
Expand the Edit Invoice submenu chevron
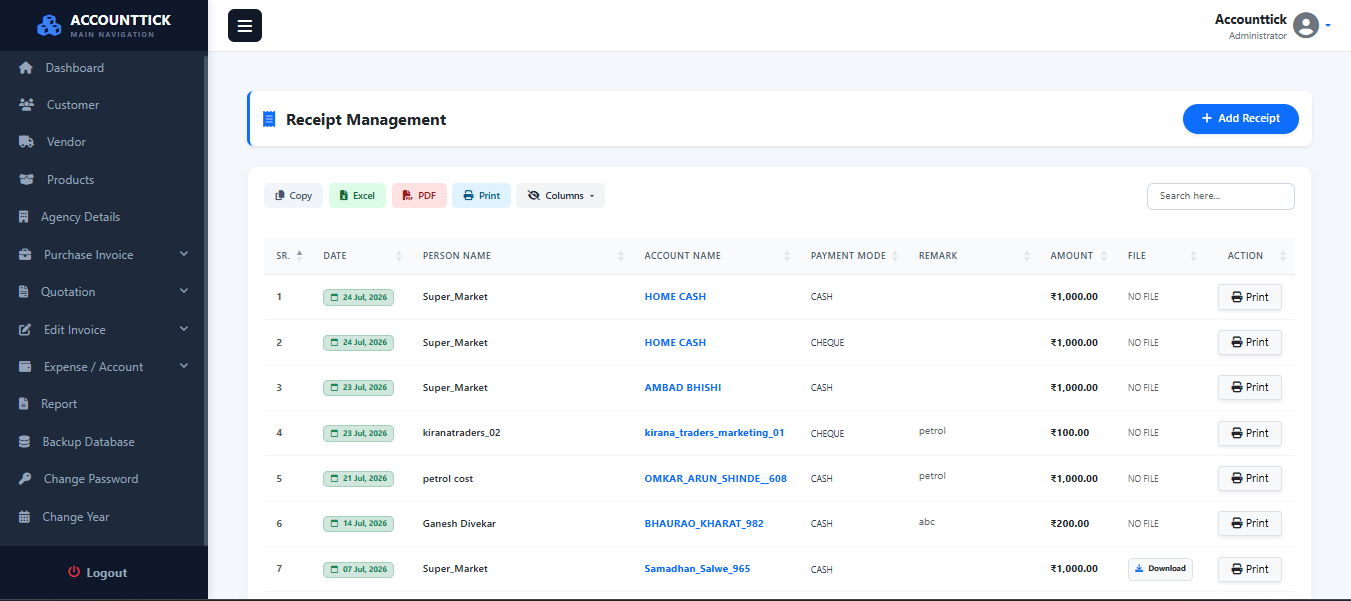tap(184, 329)
